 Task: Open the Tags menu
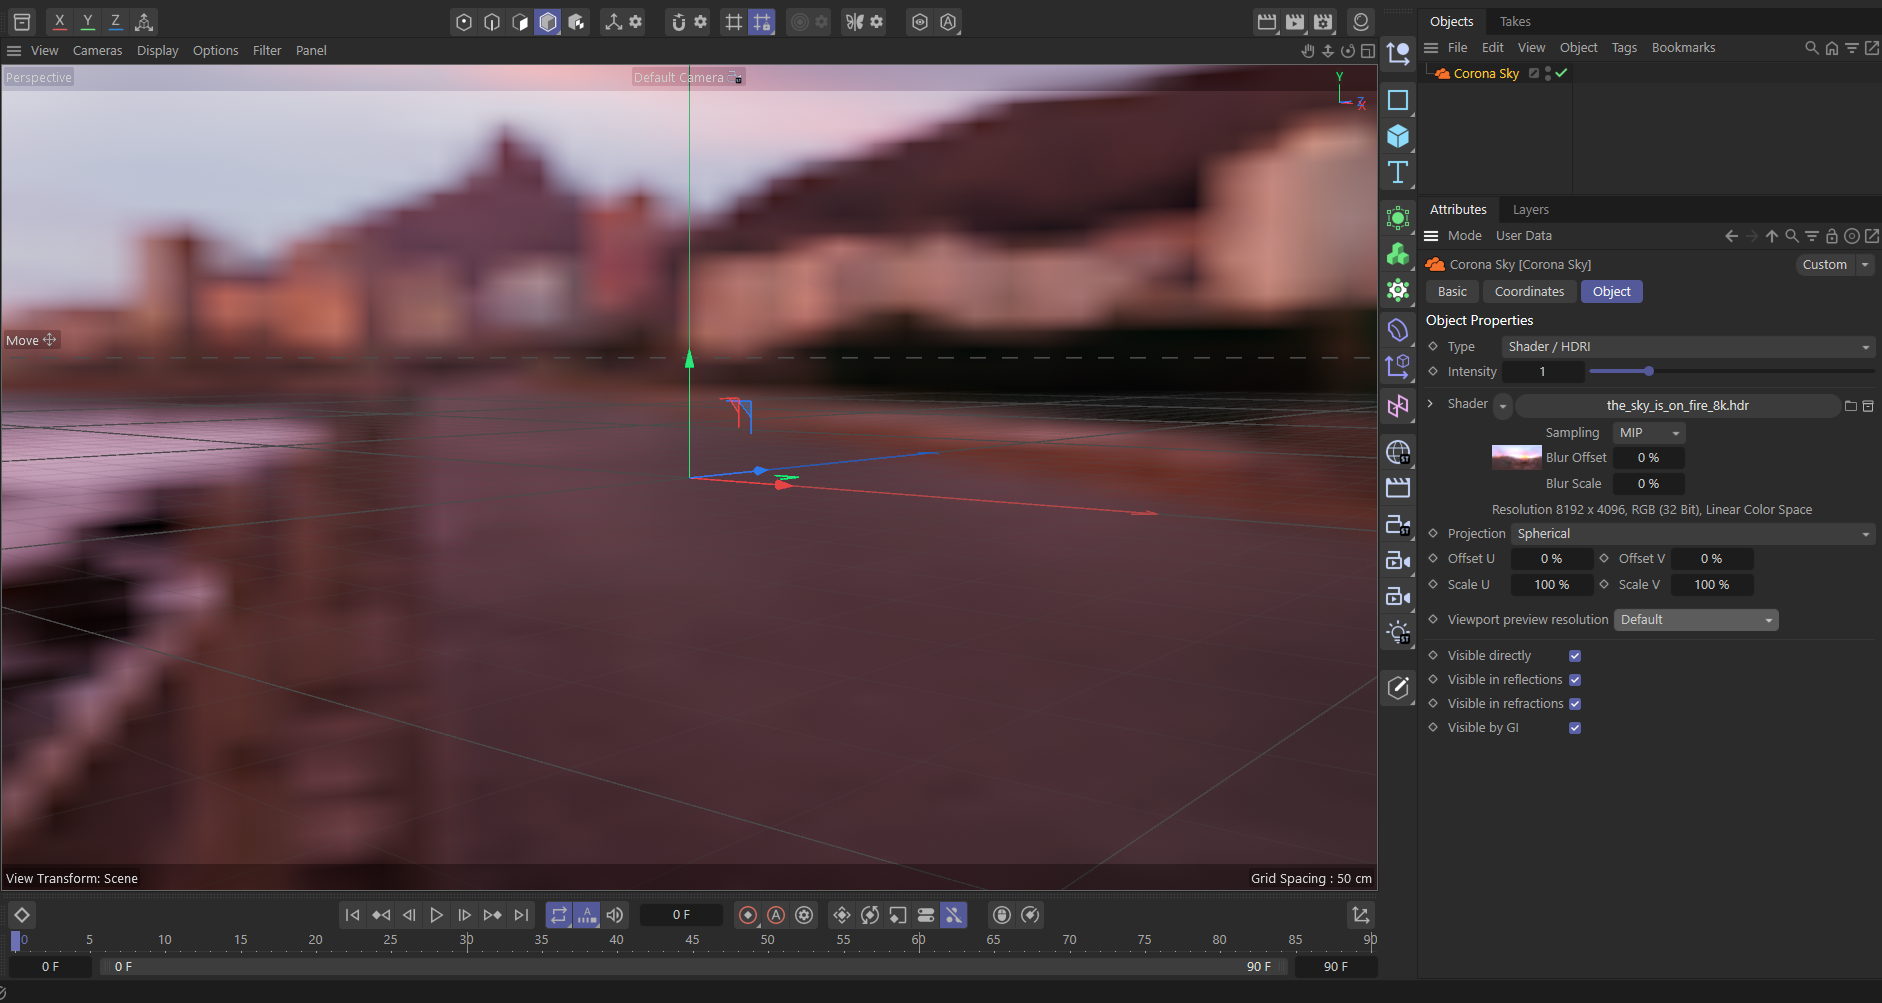click(x=1625, y=47)
